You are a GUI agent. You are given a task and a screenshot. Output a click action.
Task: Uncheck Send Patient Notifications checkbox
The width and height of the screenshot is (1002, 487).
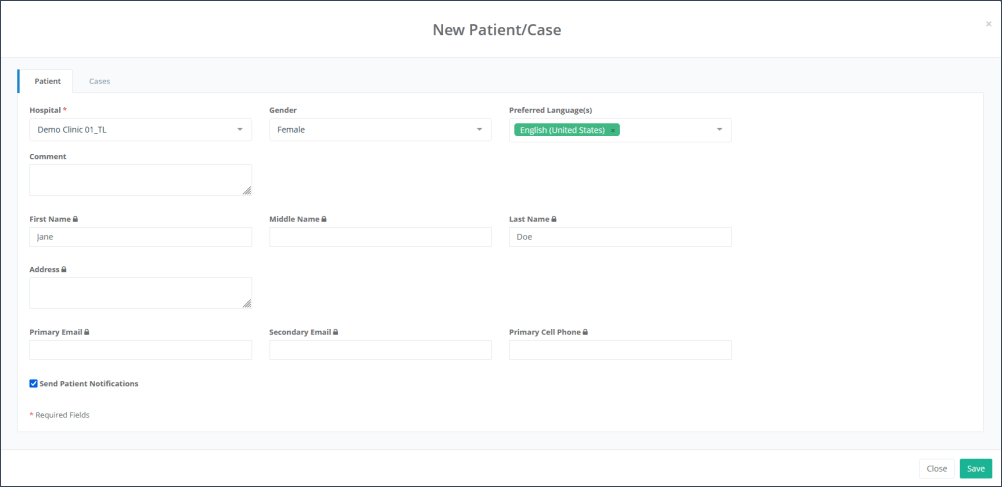(x=33, y=383)
